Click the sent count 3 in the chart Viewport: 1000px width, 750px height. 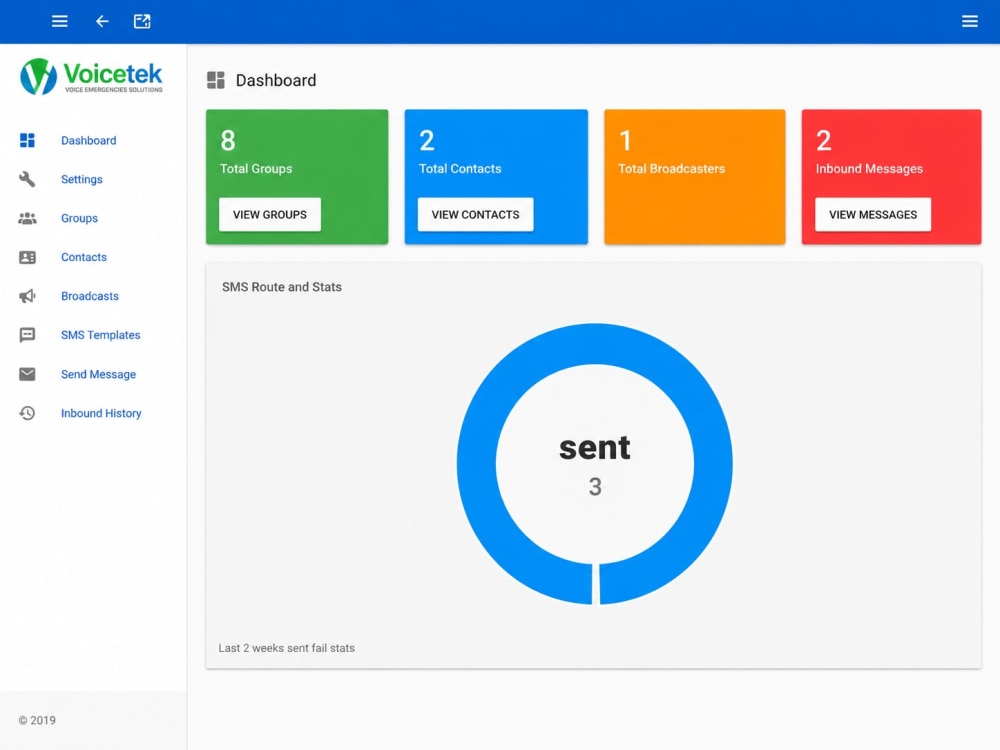pos(594,487)
